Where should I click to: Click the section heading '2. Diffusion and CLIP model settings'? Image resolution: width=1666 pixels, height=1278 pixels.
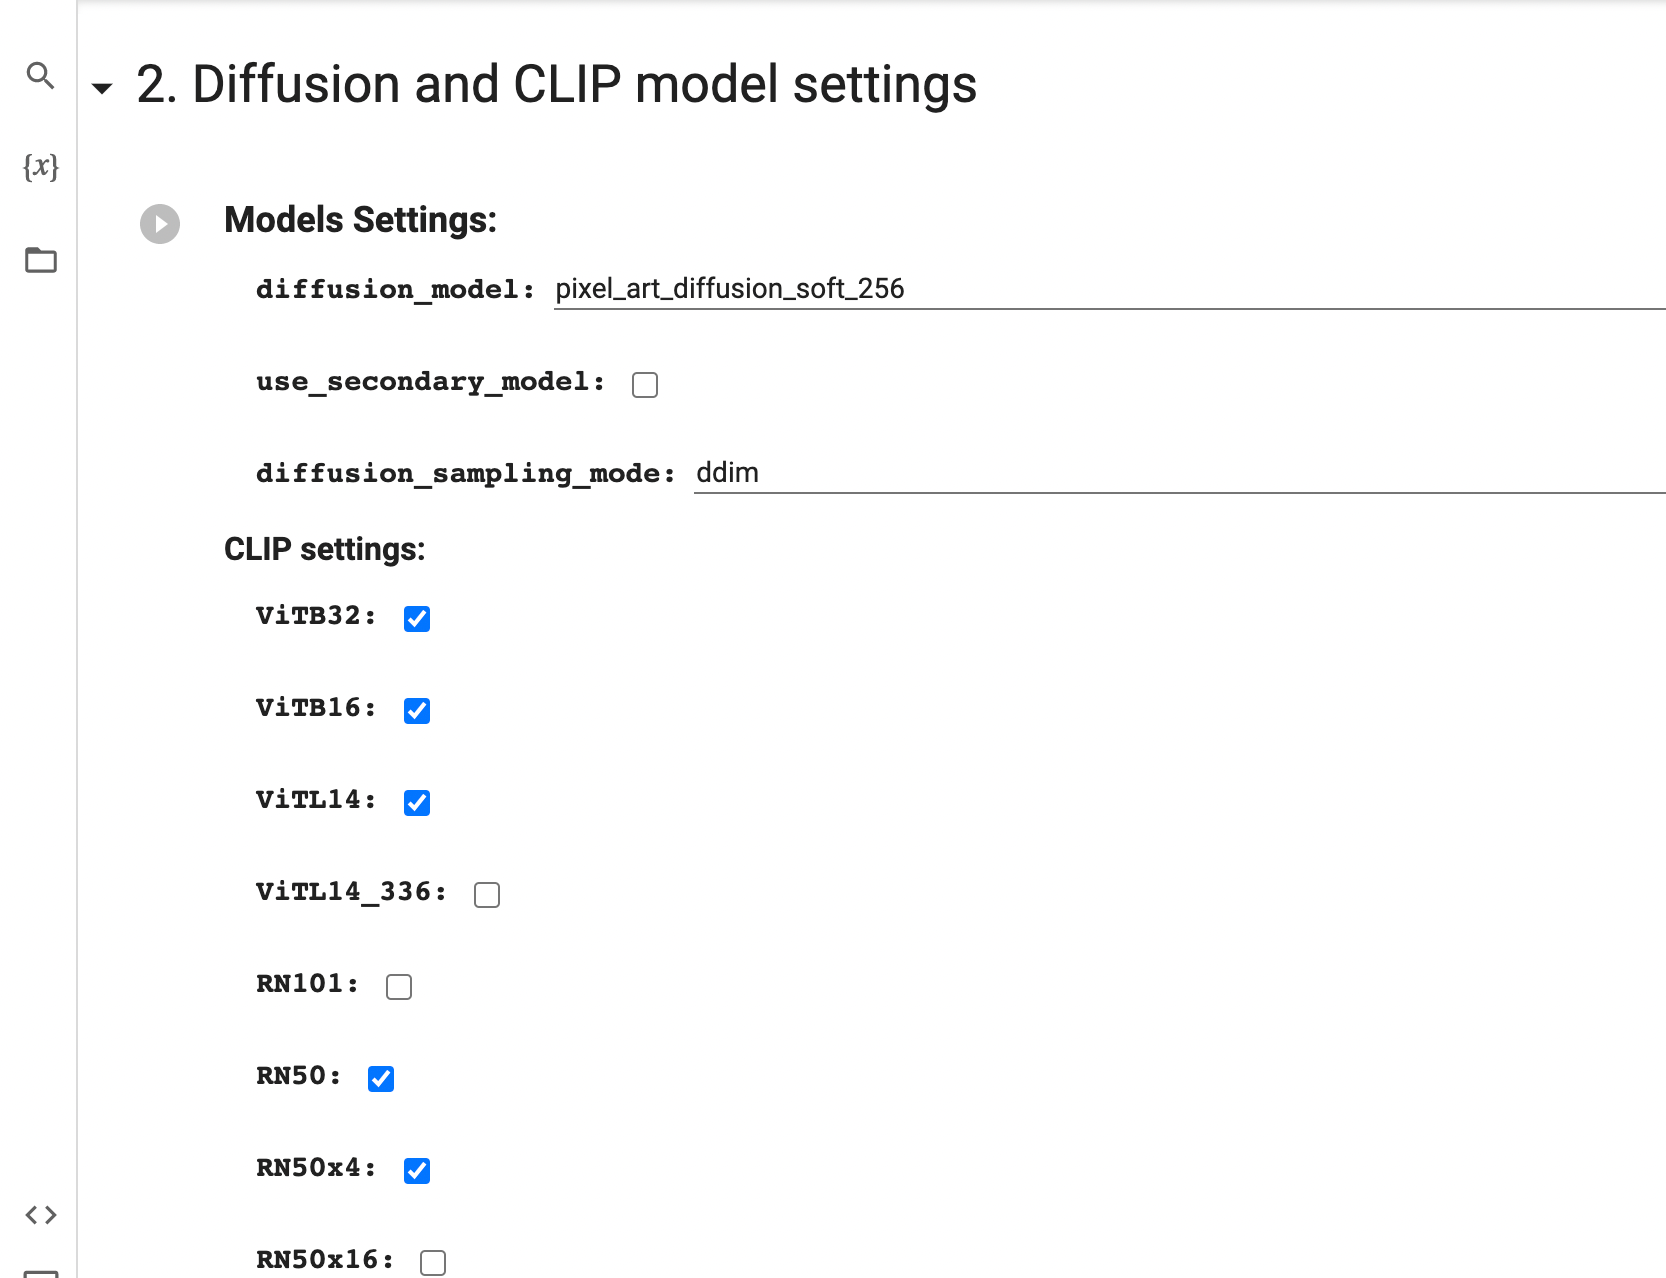(x=556, y=85)
